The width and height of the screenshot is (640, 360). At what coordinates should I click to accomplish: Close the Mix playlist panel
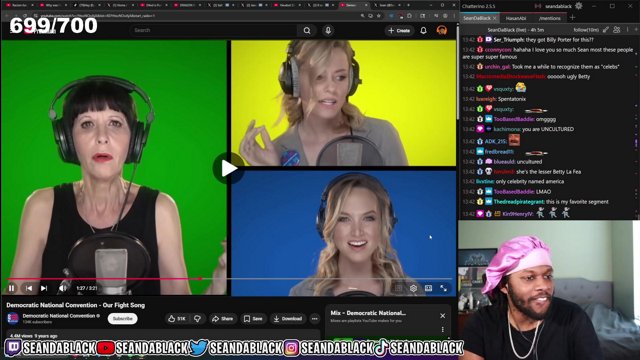tap(442, 316)
